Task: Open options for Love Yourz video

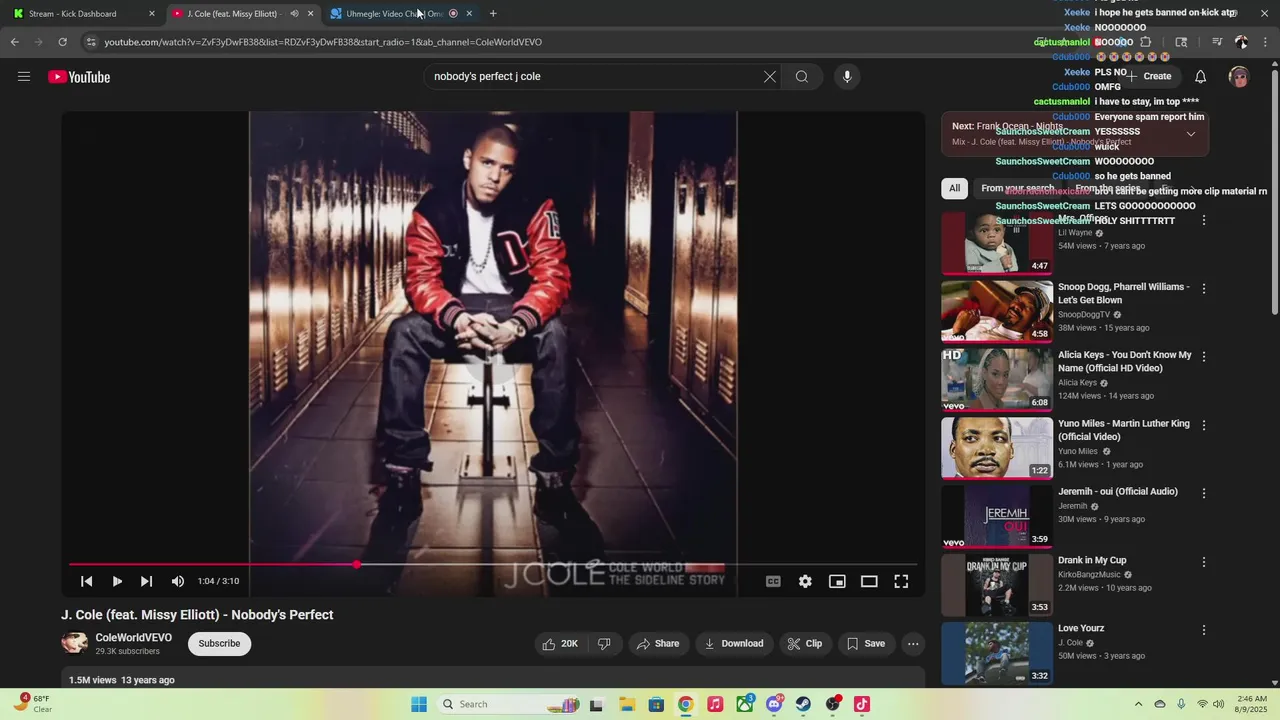Action: [1204, 630]
